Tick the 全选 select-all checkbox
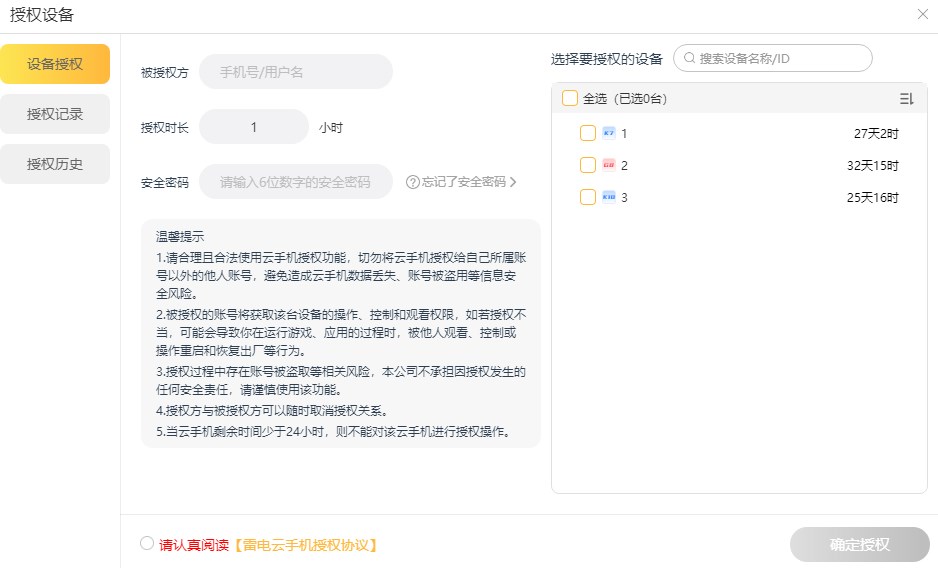The image size is (938, 568). pos(570,98)
